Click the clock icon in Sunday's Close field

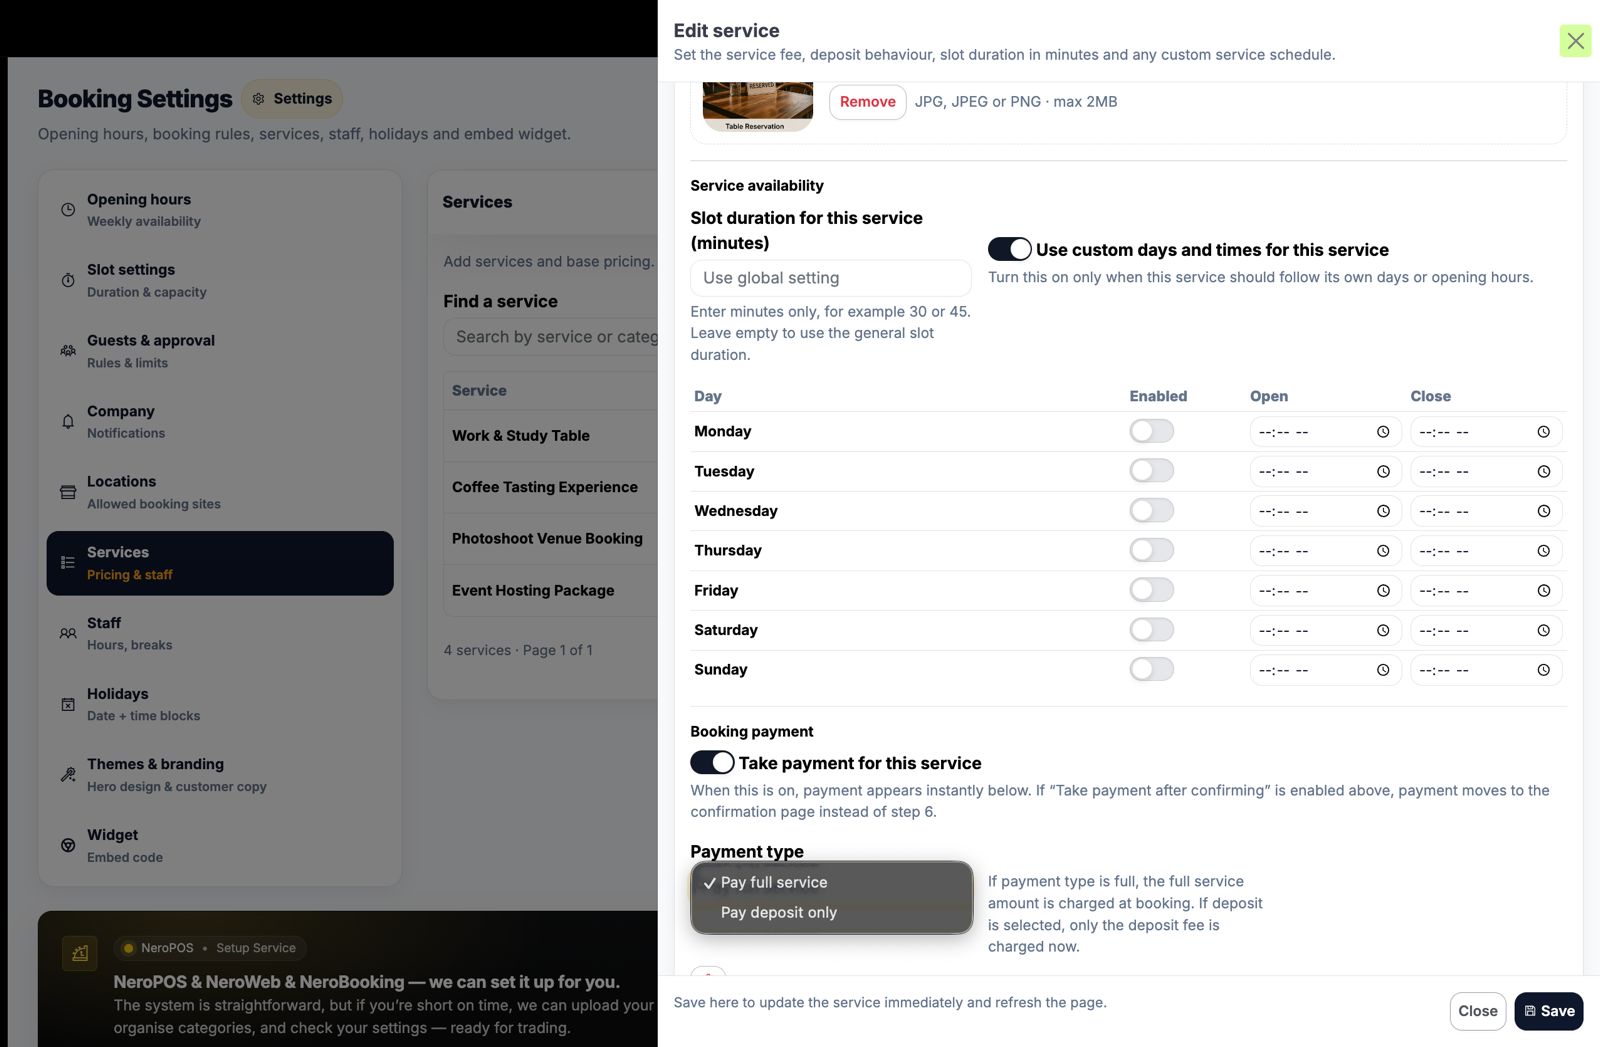click(x=1543, y=670)
